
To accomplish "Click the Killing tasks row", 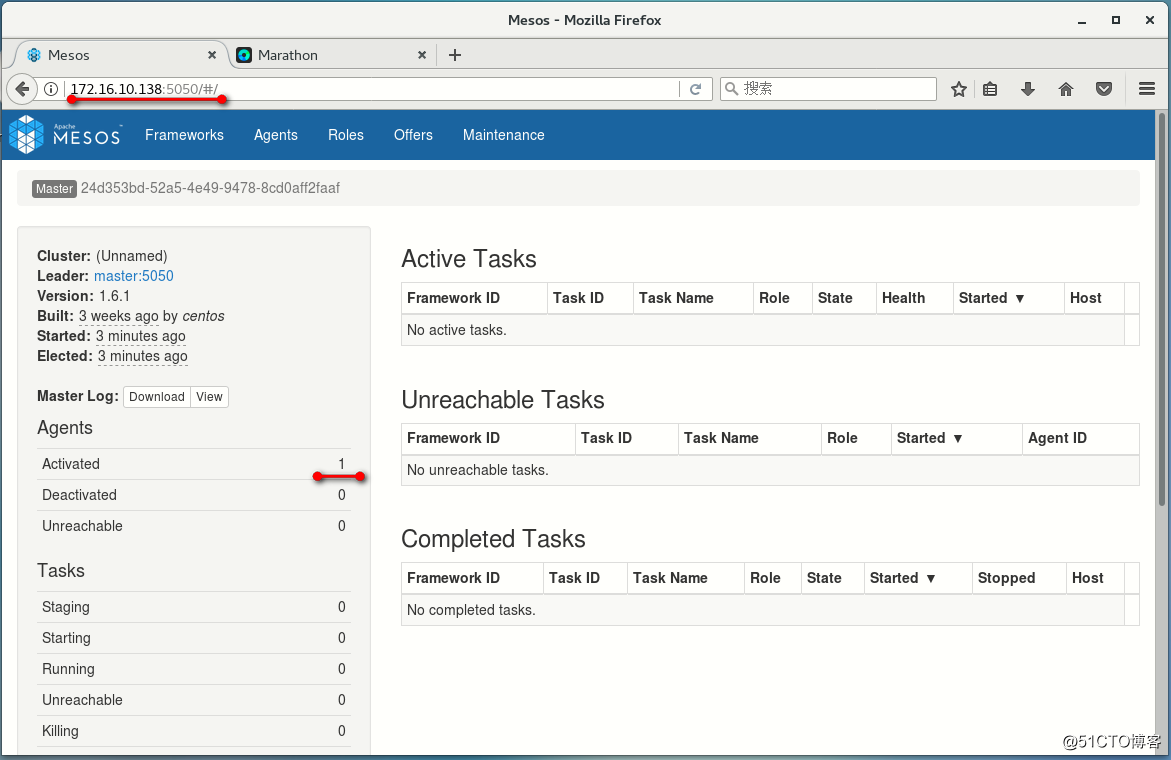I will (193, 731).
